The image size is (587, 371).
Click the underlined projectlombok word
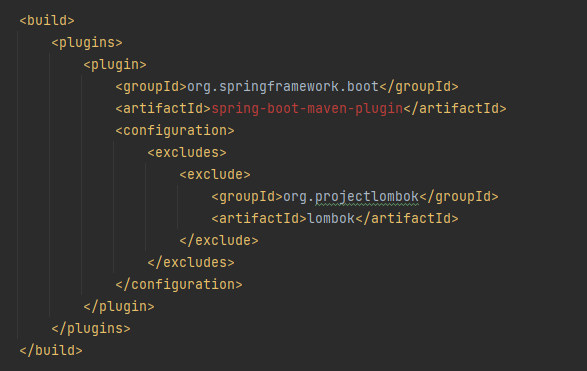click(367, 197)
